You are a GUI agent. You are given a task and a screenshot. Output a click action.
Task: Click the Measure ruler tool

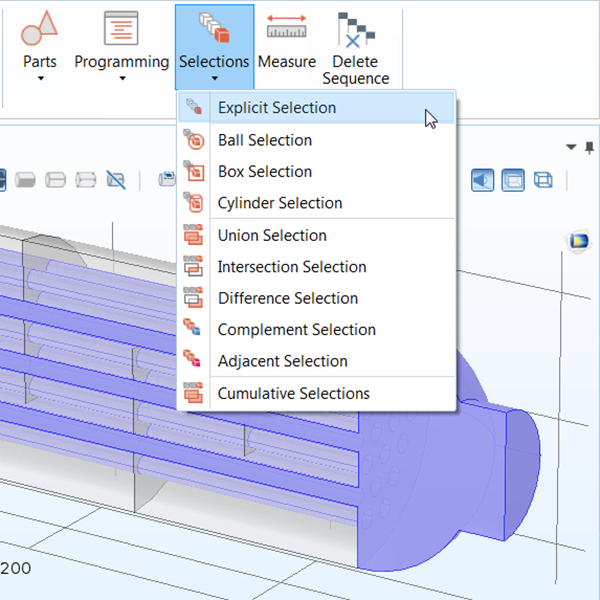[x=286, y=46]
